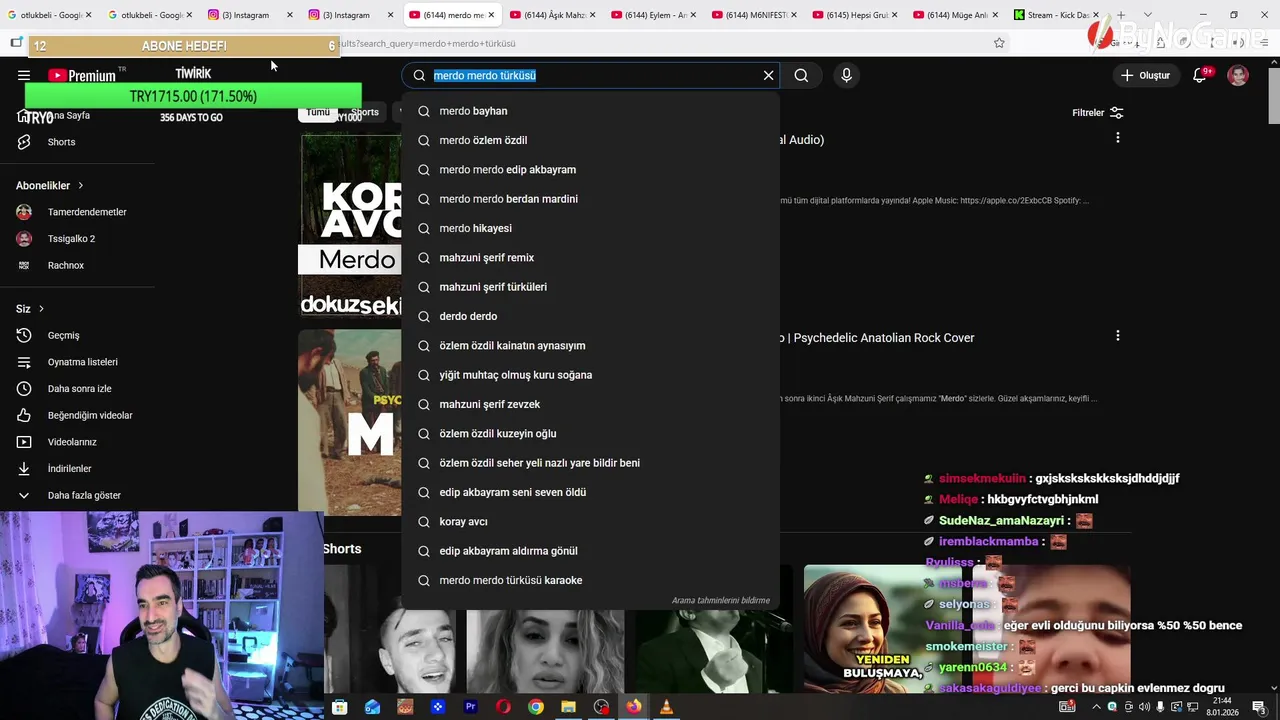
Task: Pick suggestion 'özlem özdil kuzeyin oğlu'
Action: pos(590,434)
